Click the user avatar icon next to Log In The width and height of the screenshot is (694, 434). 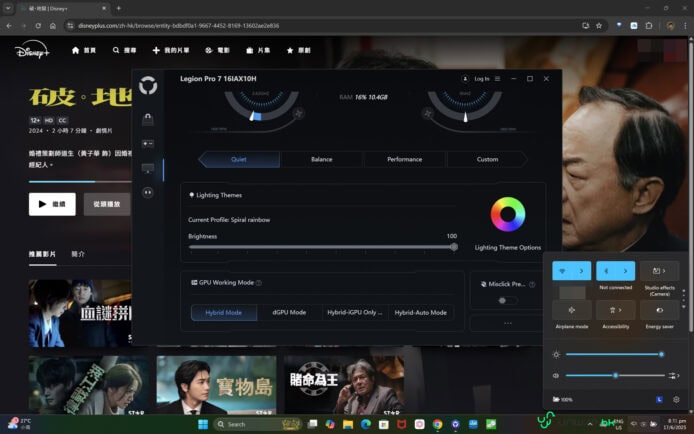(x=465, y=79)
